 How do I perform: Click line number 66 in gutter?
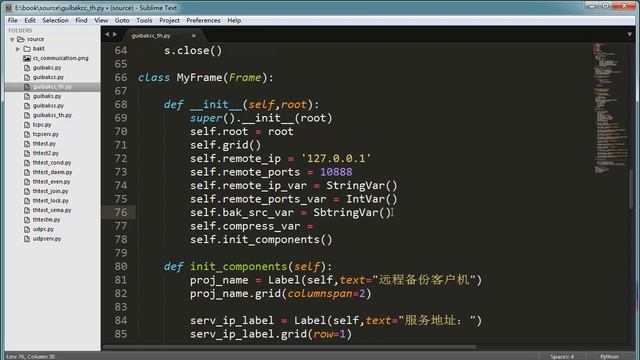click(x=121, y=78)
